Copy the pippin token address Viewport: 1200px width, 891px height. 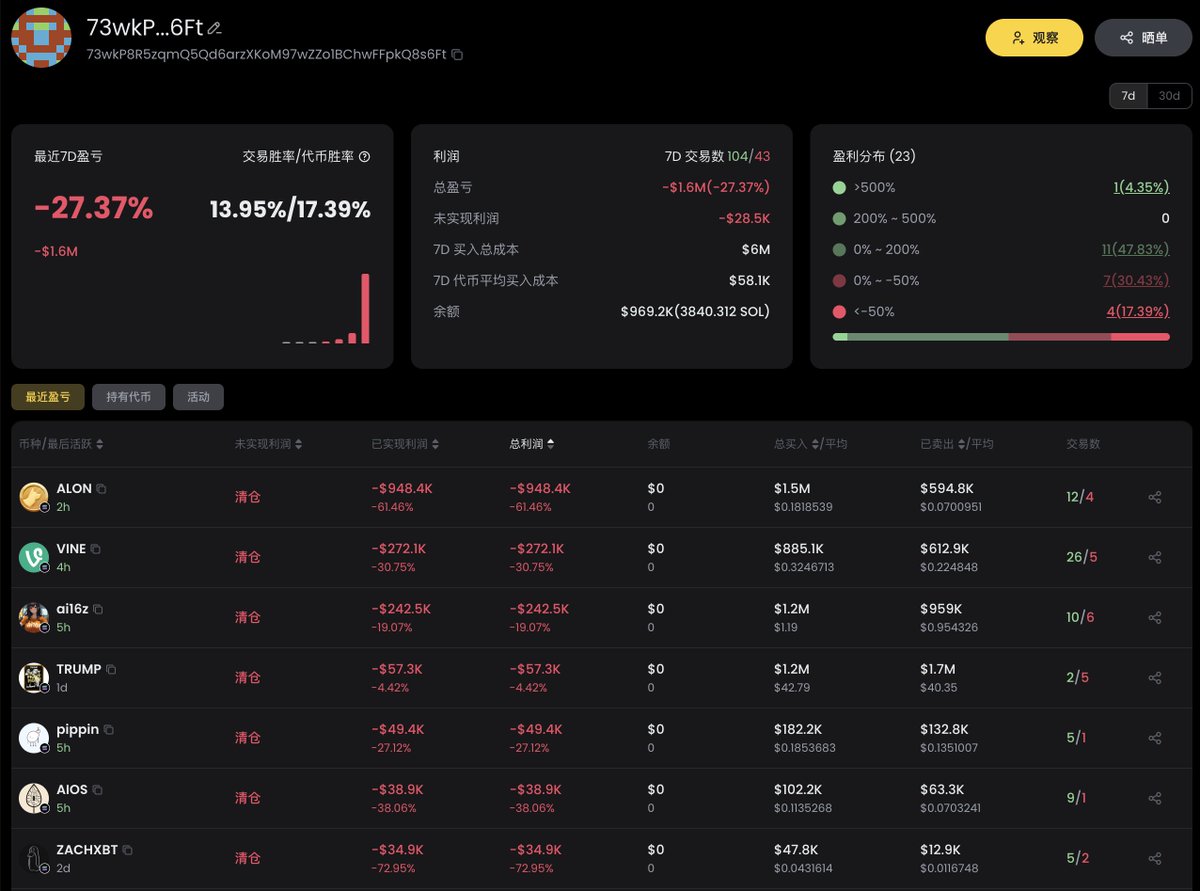click(109, 730)
